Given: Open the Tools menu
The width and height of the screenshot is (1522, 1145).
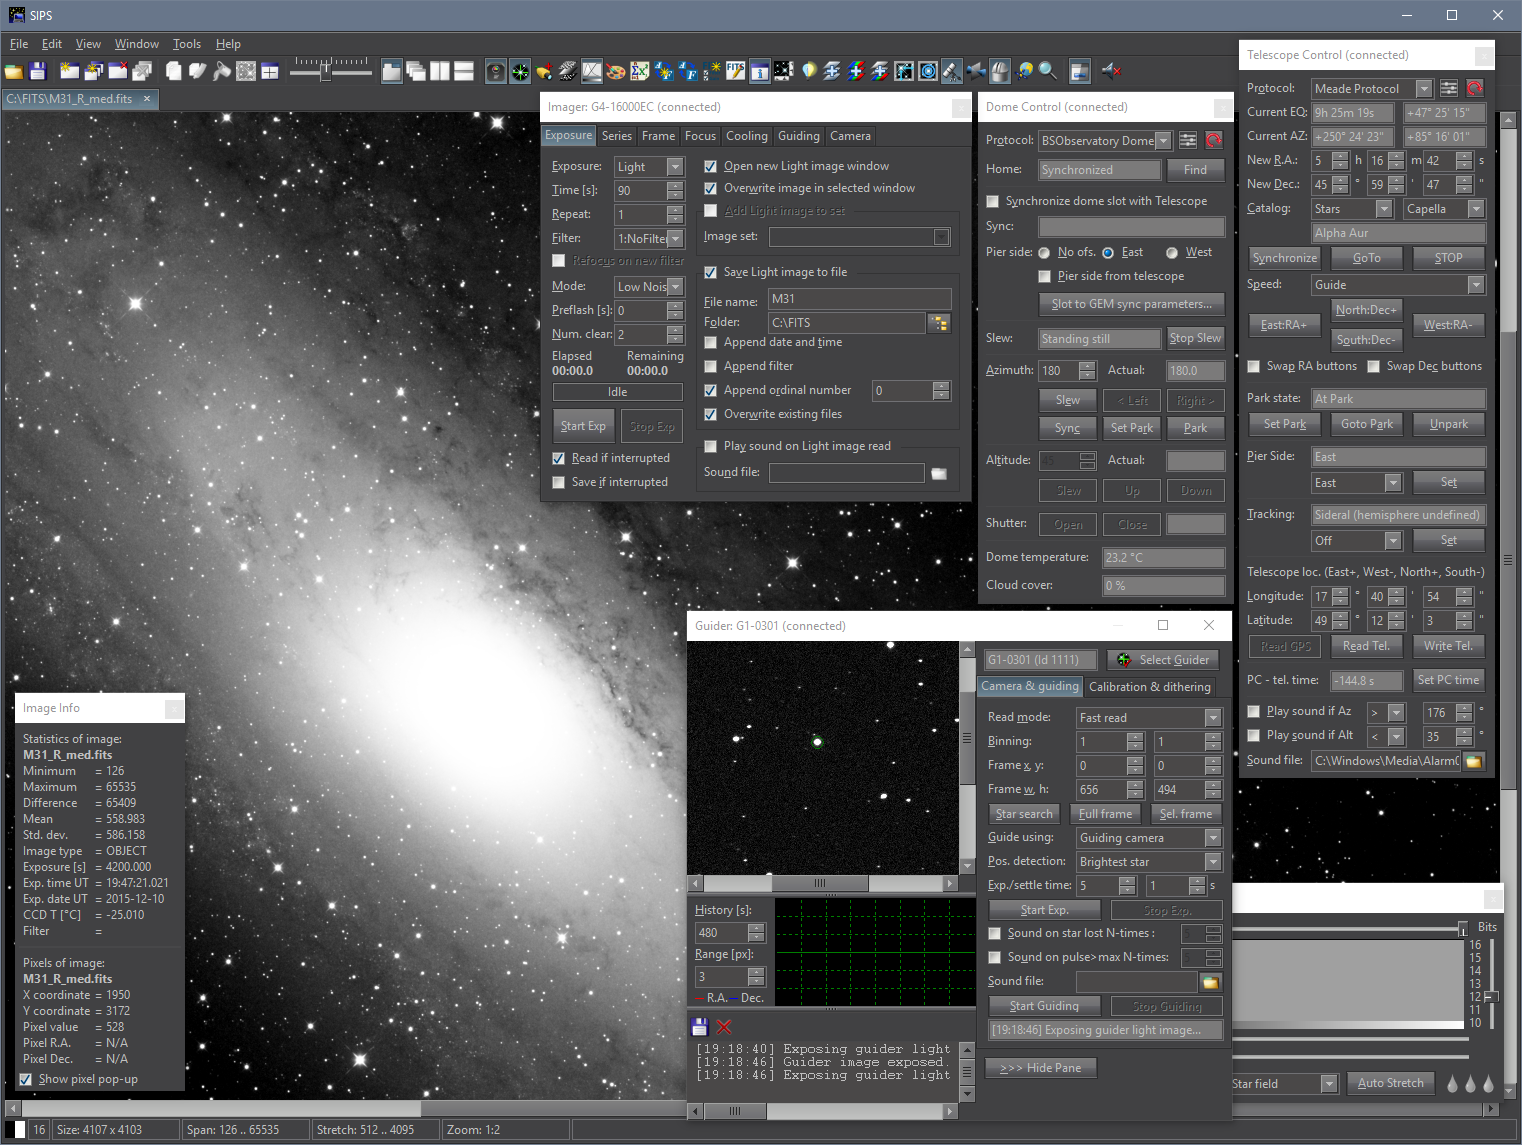Looking at the screenshot, I should [x=186, y=44].
